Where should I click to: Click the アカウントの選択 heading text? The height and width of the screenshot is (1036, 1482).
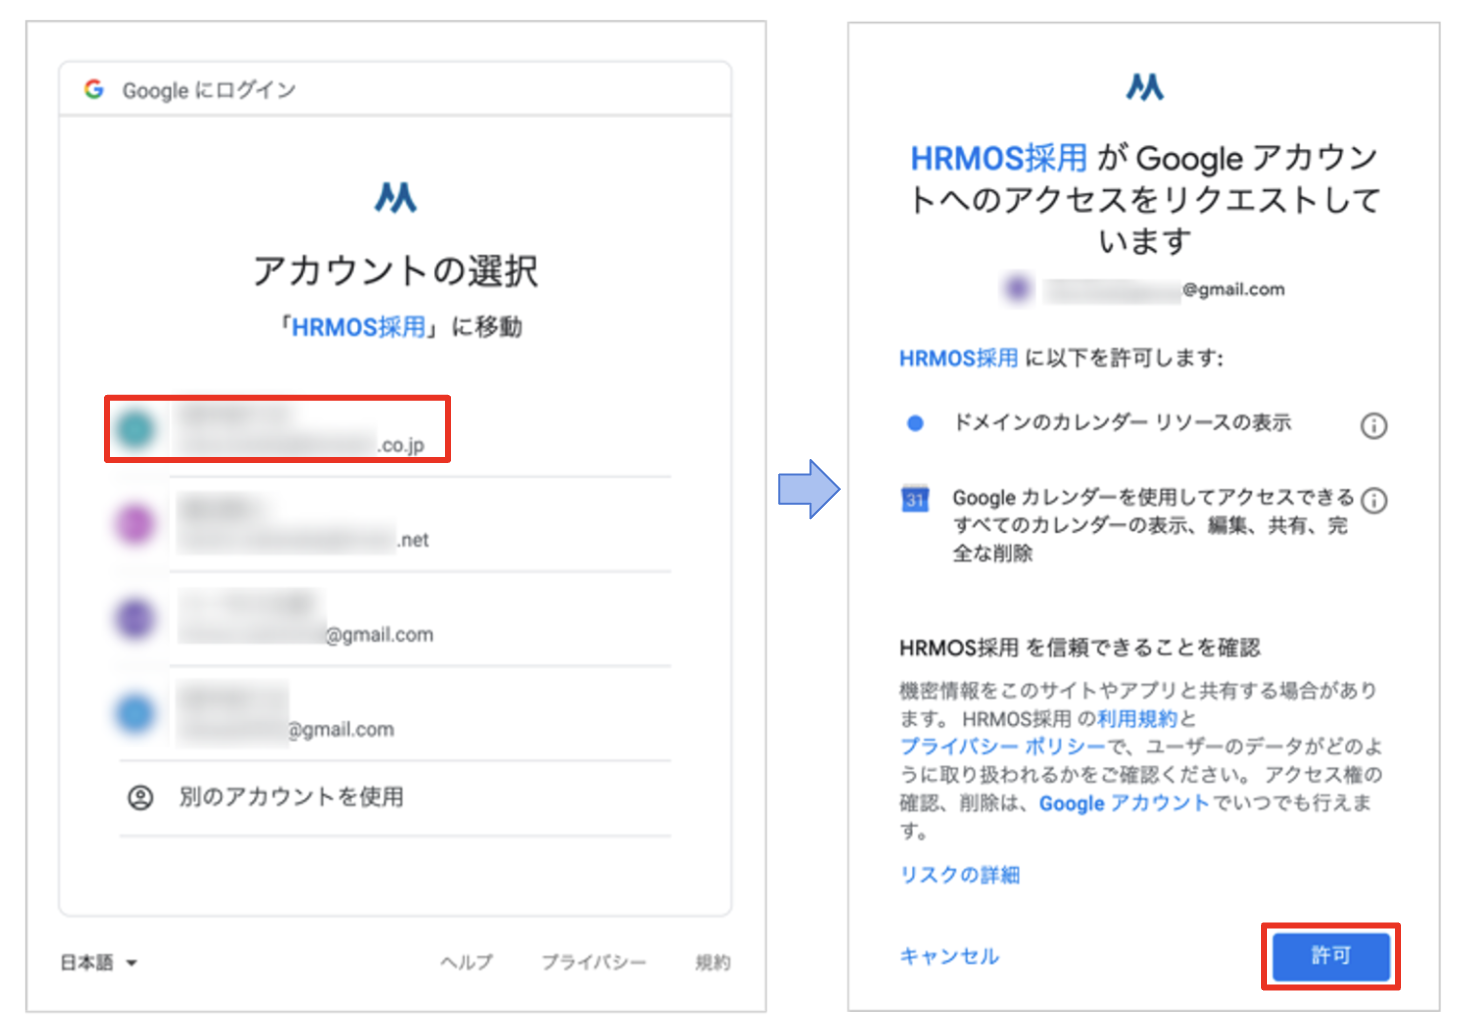click(395, 270)
